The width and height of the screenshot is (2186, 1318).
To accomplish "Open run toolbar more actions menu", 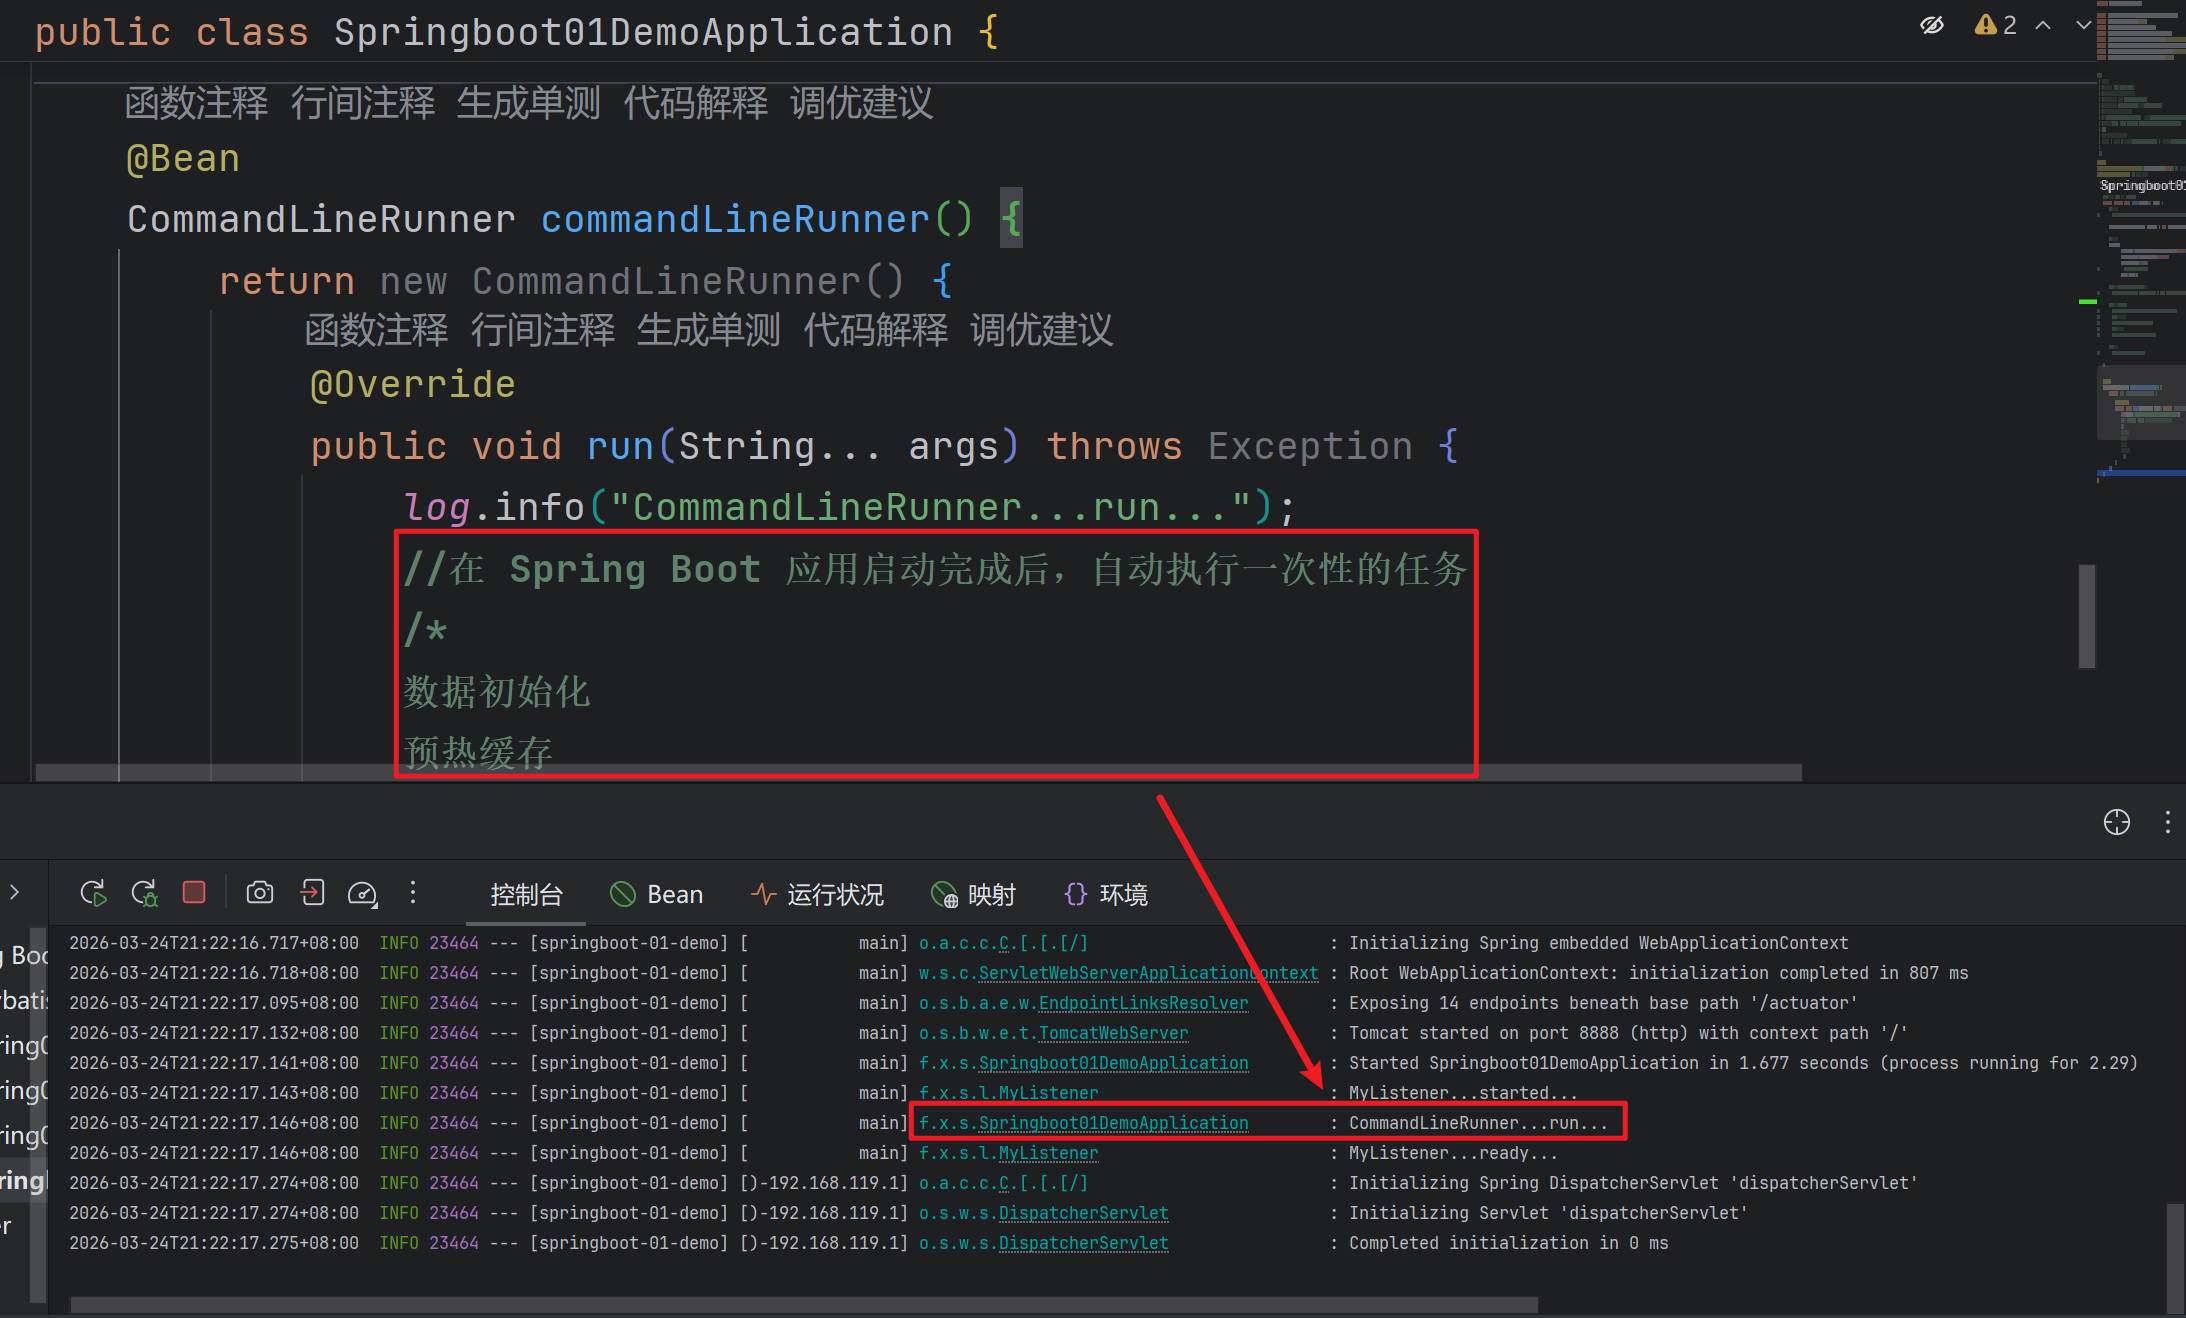I will (413, 892).
